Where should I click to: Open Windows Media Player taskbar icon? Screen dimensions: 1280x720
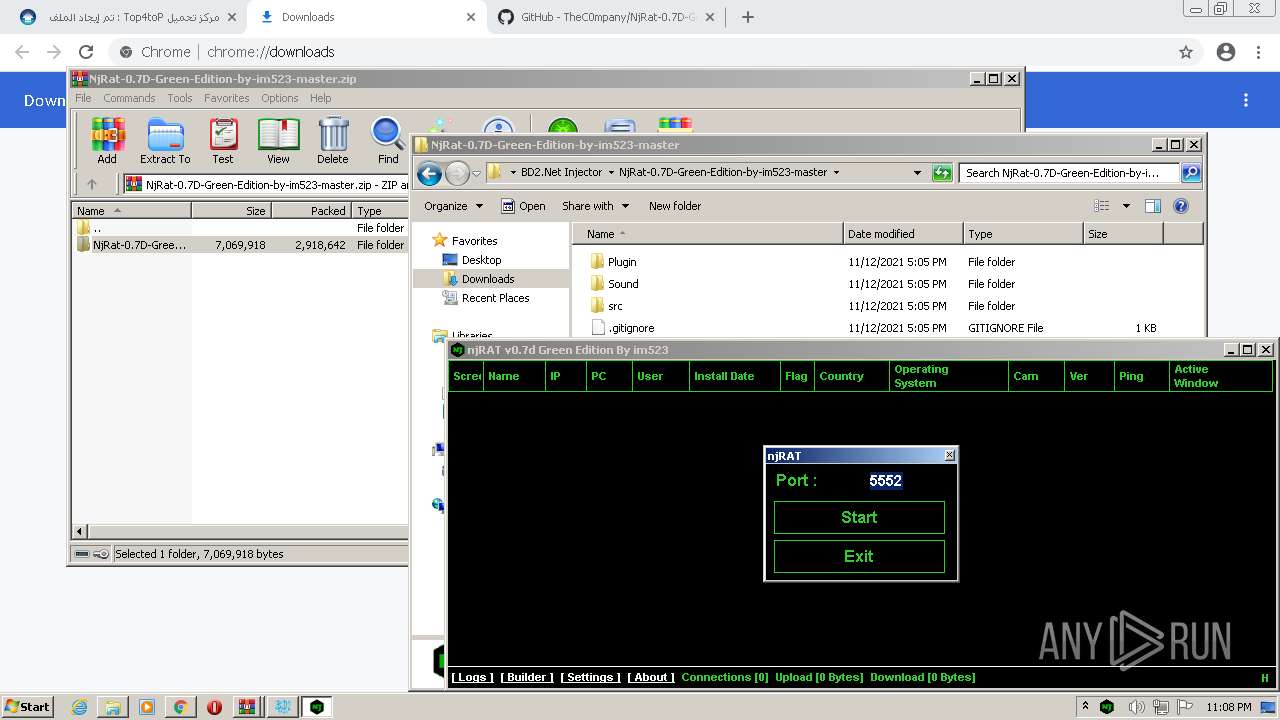pyautogui.click(x=147, y=707)
